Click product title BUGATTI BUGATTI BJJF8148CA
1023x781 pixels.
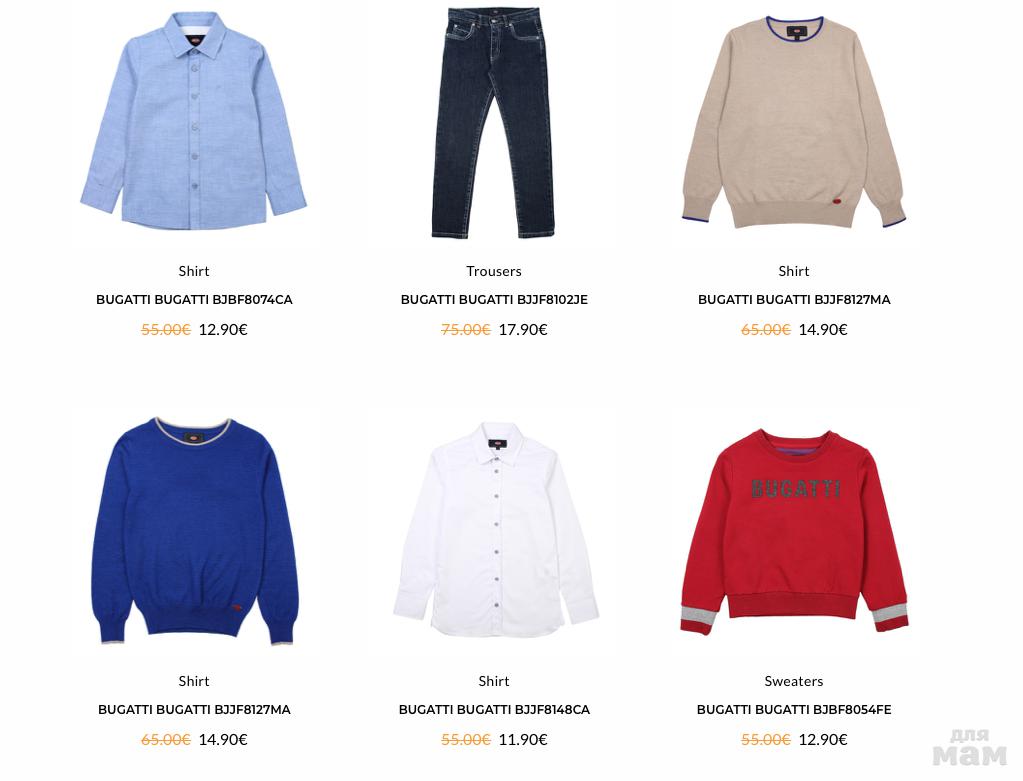click(494, 709)
